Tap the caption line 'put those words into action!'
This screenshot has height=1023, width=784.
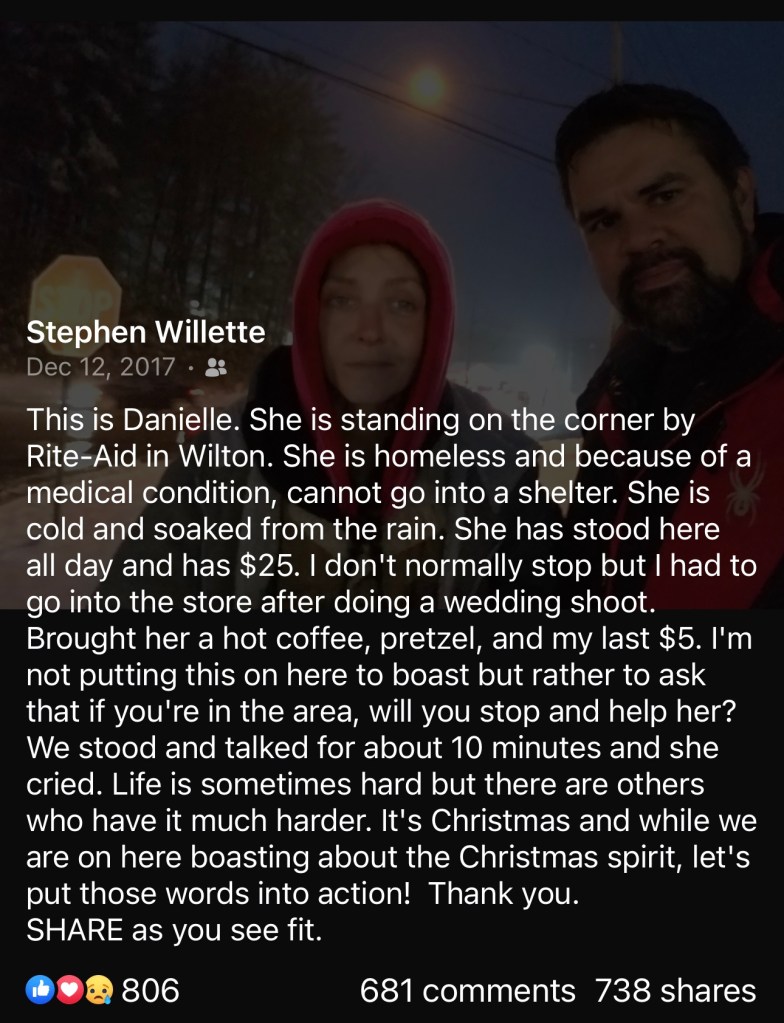(303, 893)
